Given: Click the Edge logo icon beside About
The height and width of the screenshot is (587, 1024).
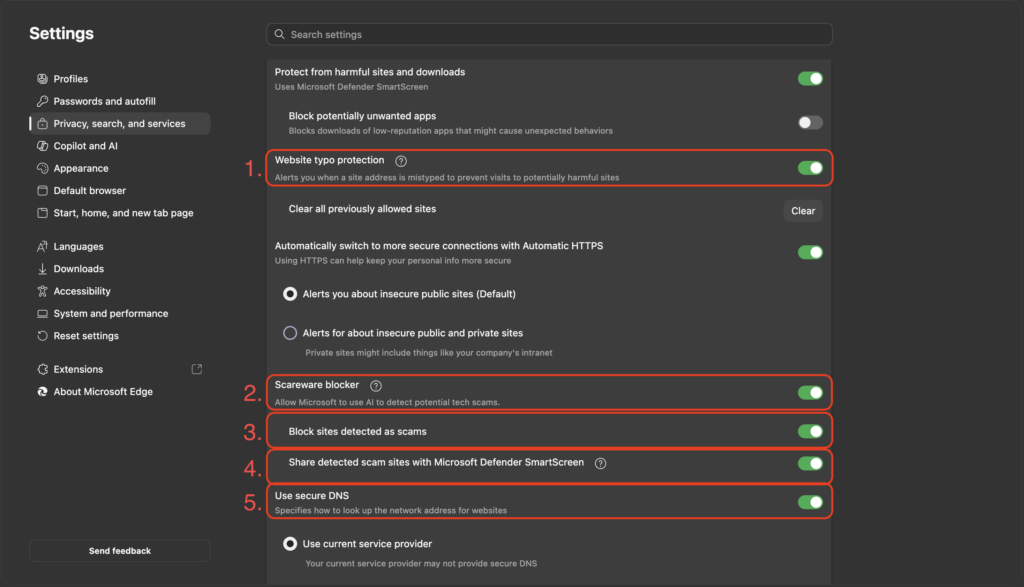Looking at the screenshot, I should [x=42, y=392].
